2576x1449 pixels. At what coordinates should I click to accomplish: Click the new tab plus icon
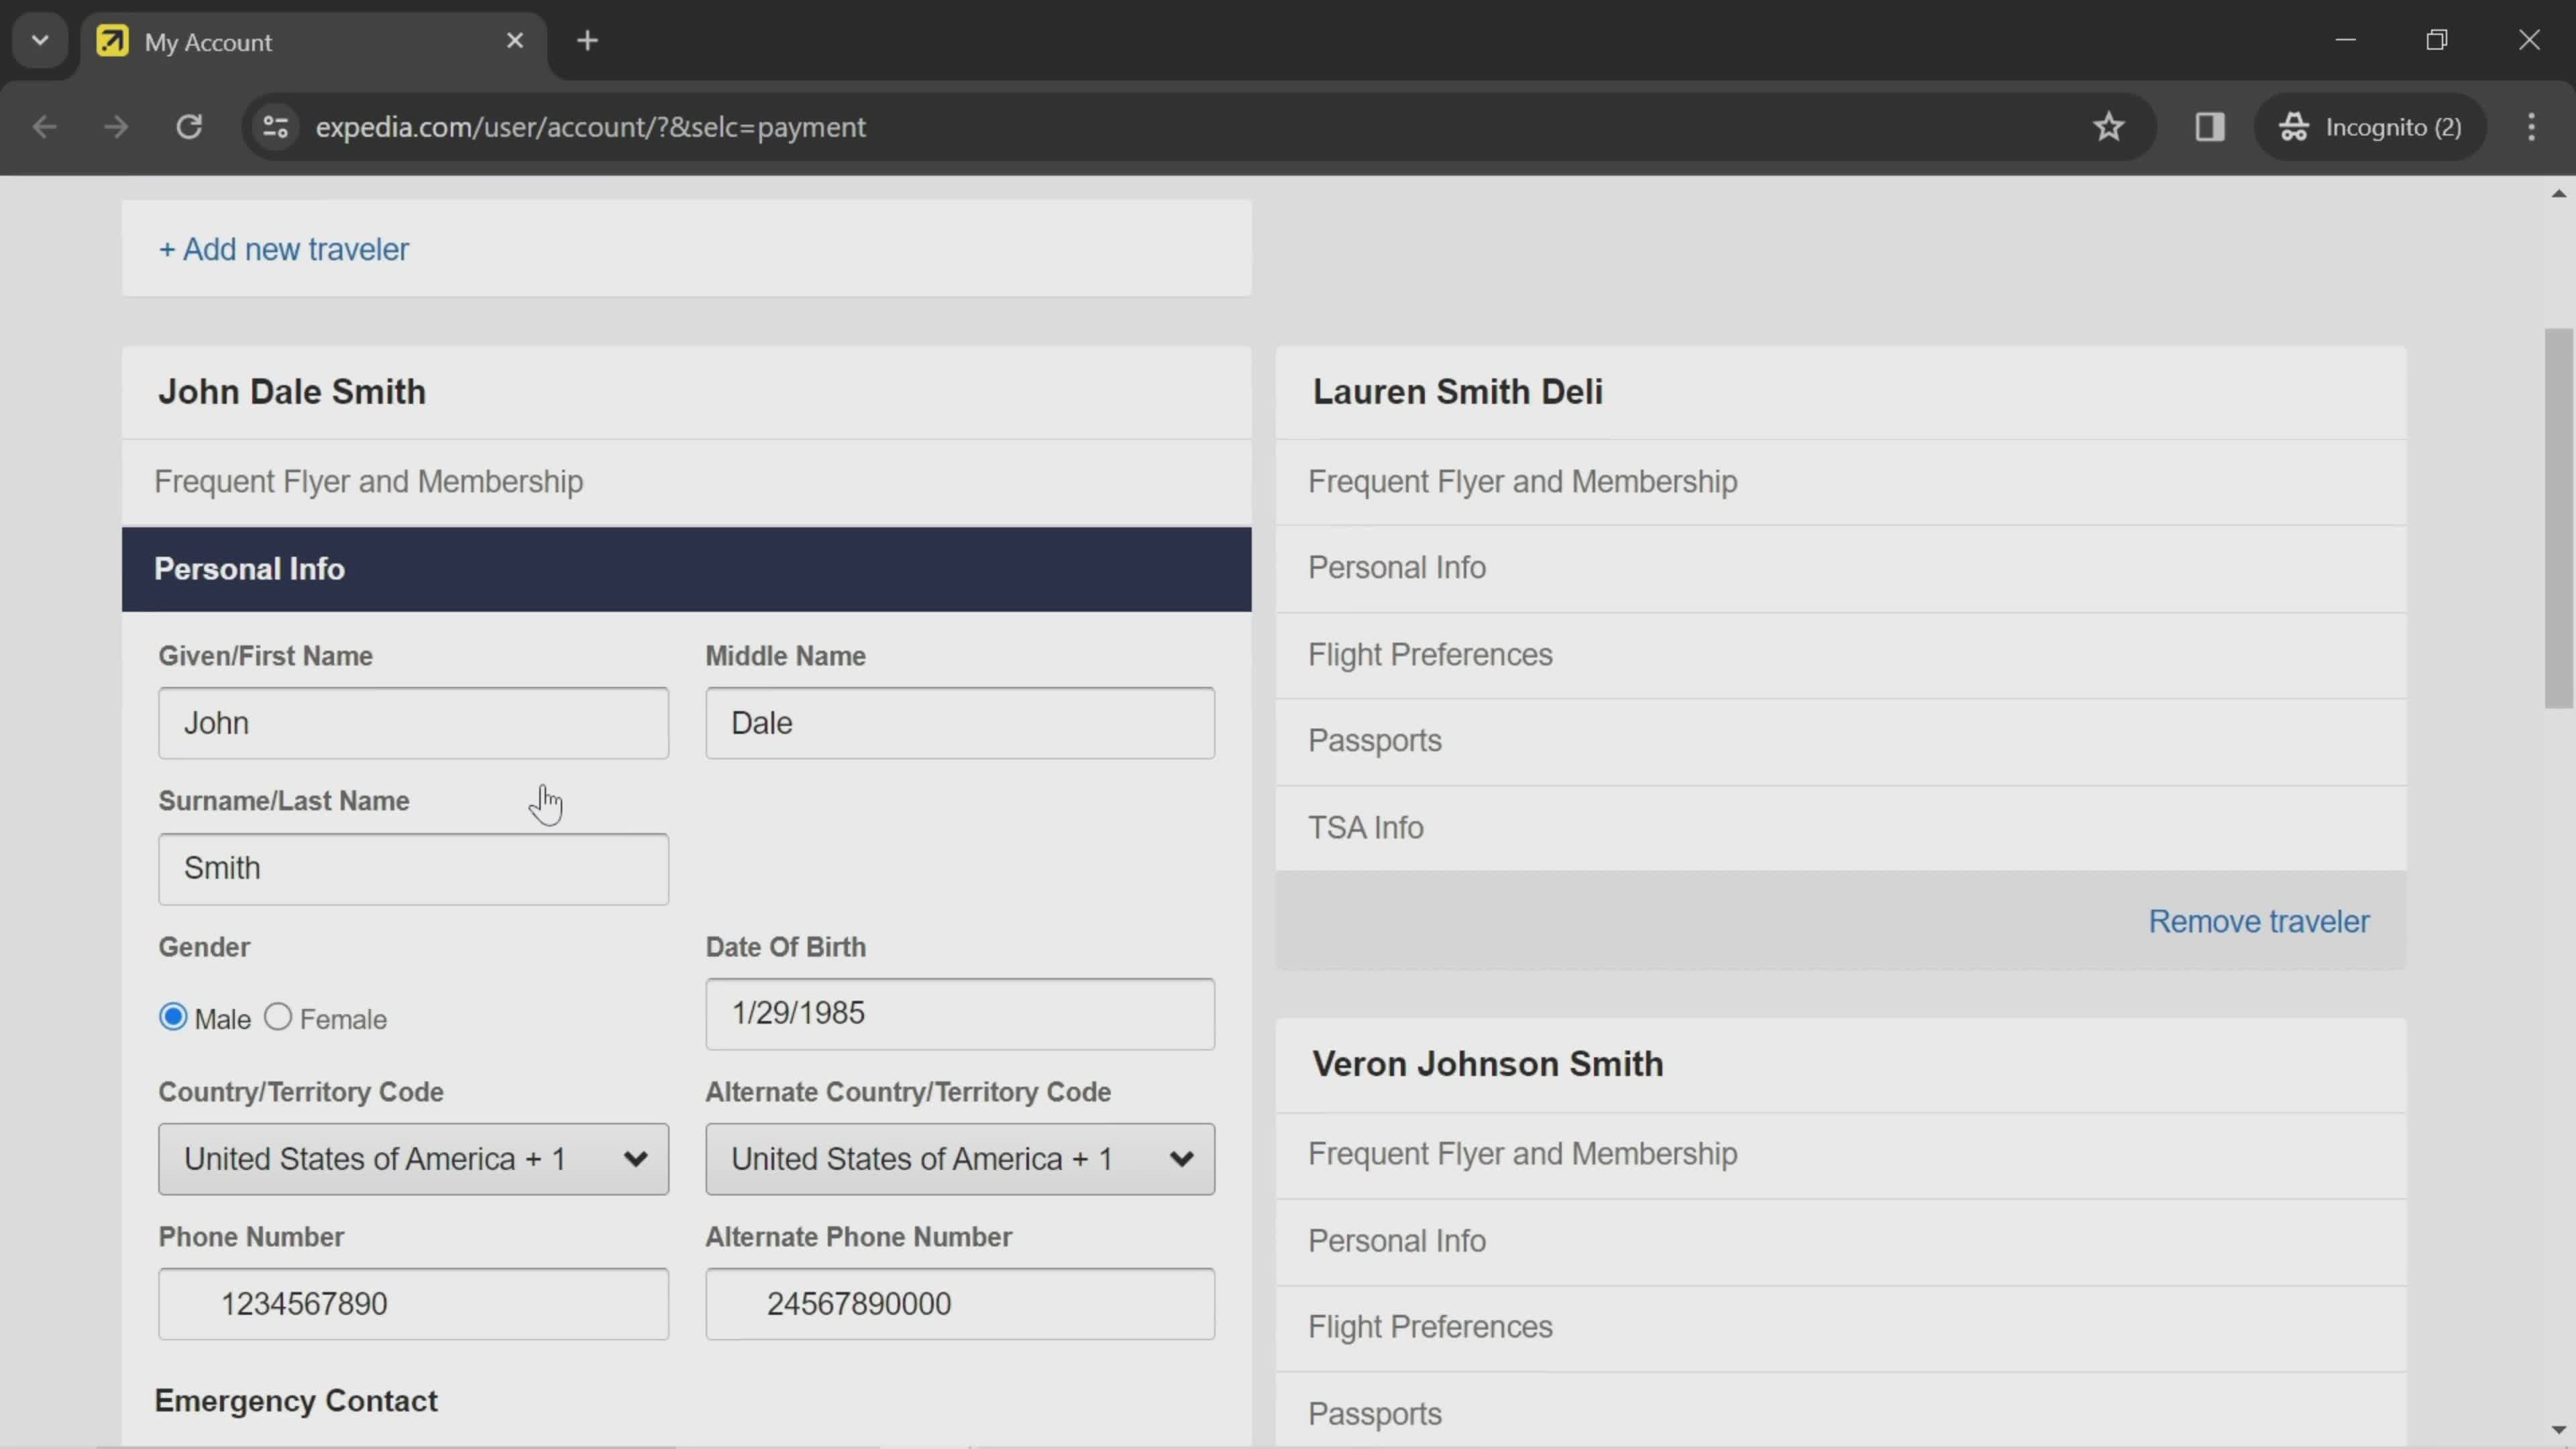(x=588, y=39)
